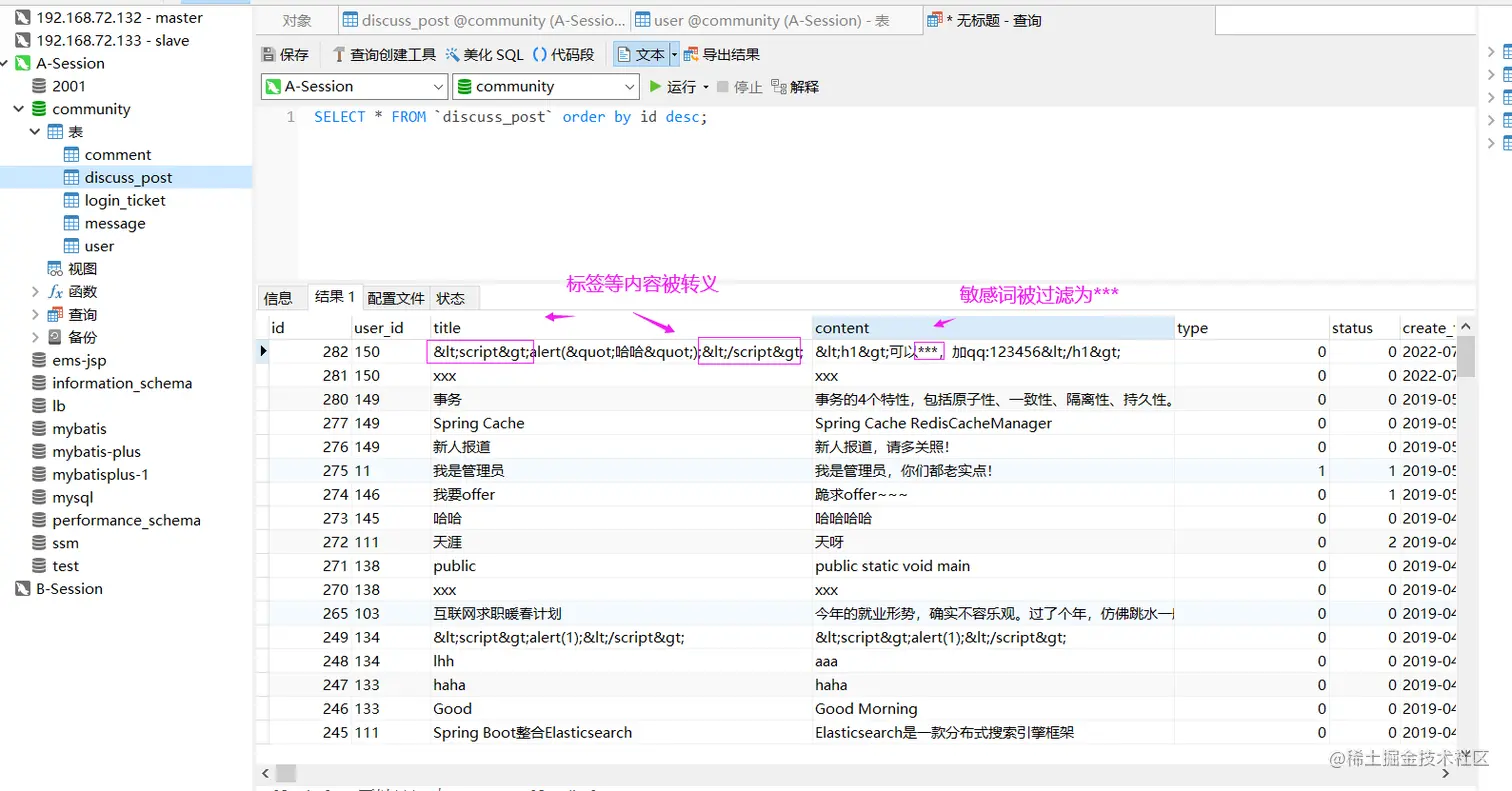Screen dimensions: 1512x791
Task: Open the 运行 dropdown arrow
Action: 706,87
